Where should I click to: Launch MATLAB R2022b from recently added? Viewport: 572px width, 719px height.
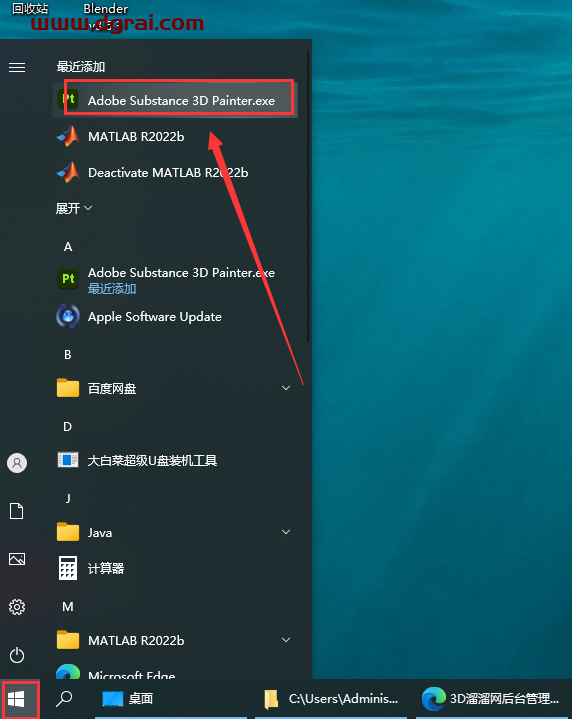pos(175,136)
